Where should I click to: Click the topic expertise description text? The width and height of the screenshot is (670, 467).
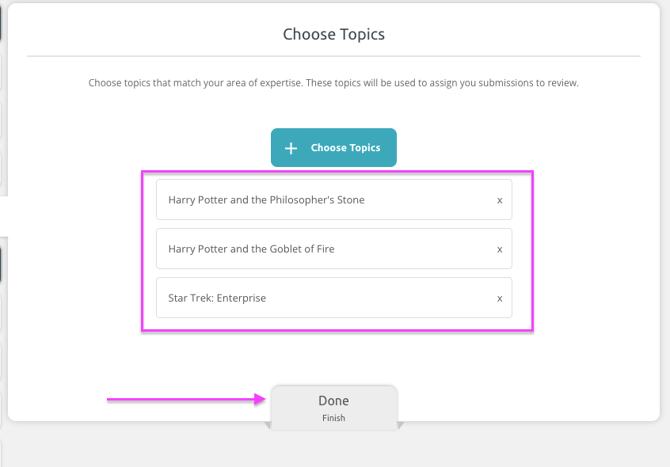pos(333,83)
